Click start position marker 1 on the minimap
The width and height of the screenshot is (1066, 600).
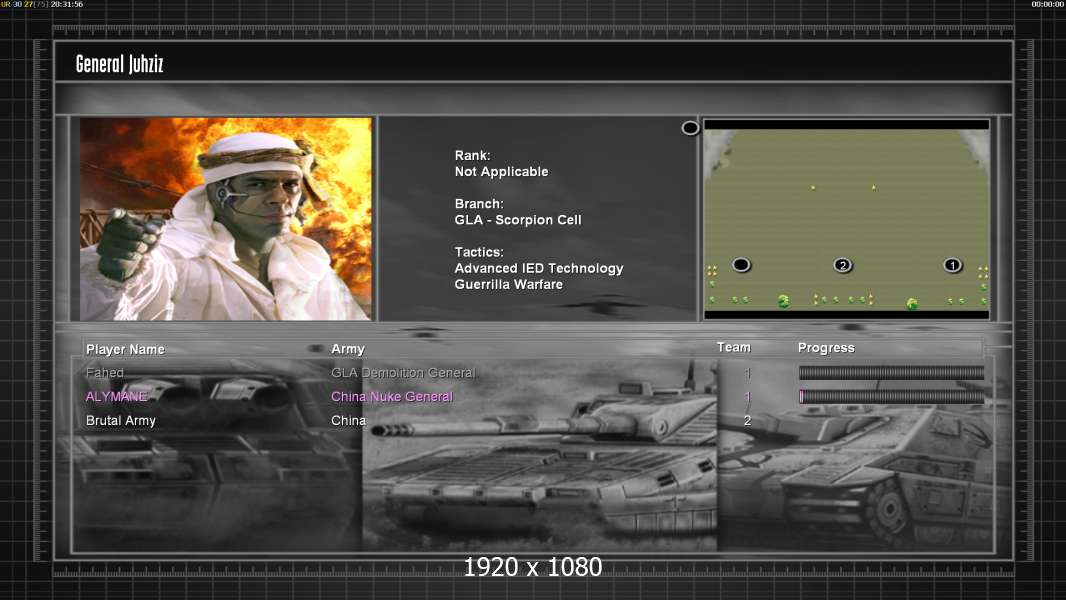click(x=952, y=265)
